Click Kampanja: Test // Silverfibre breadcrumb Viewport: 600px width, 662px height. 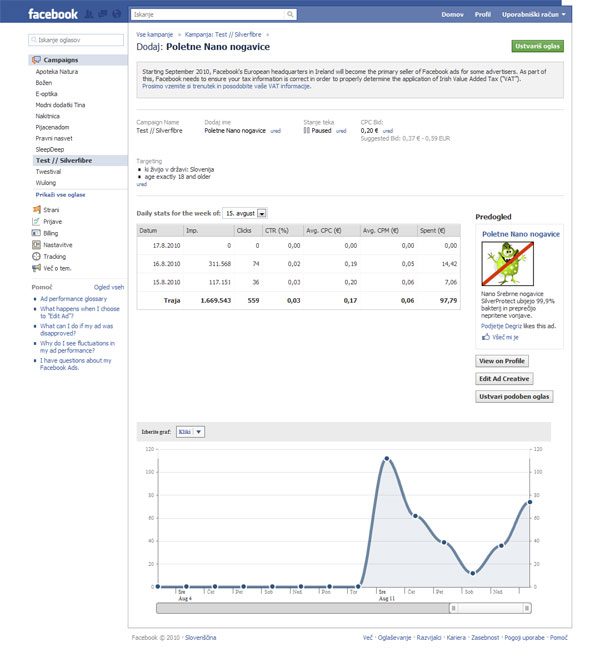click(223, 35)
